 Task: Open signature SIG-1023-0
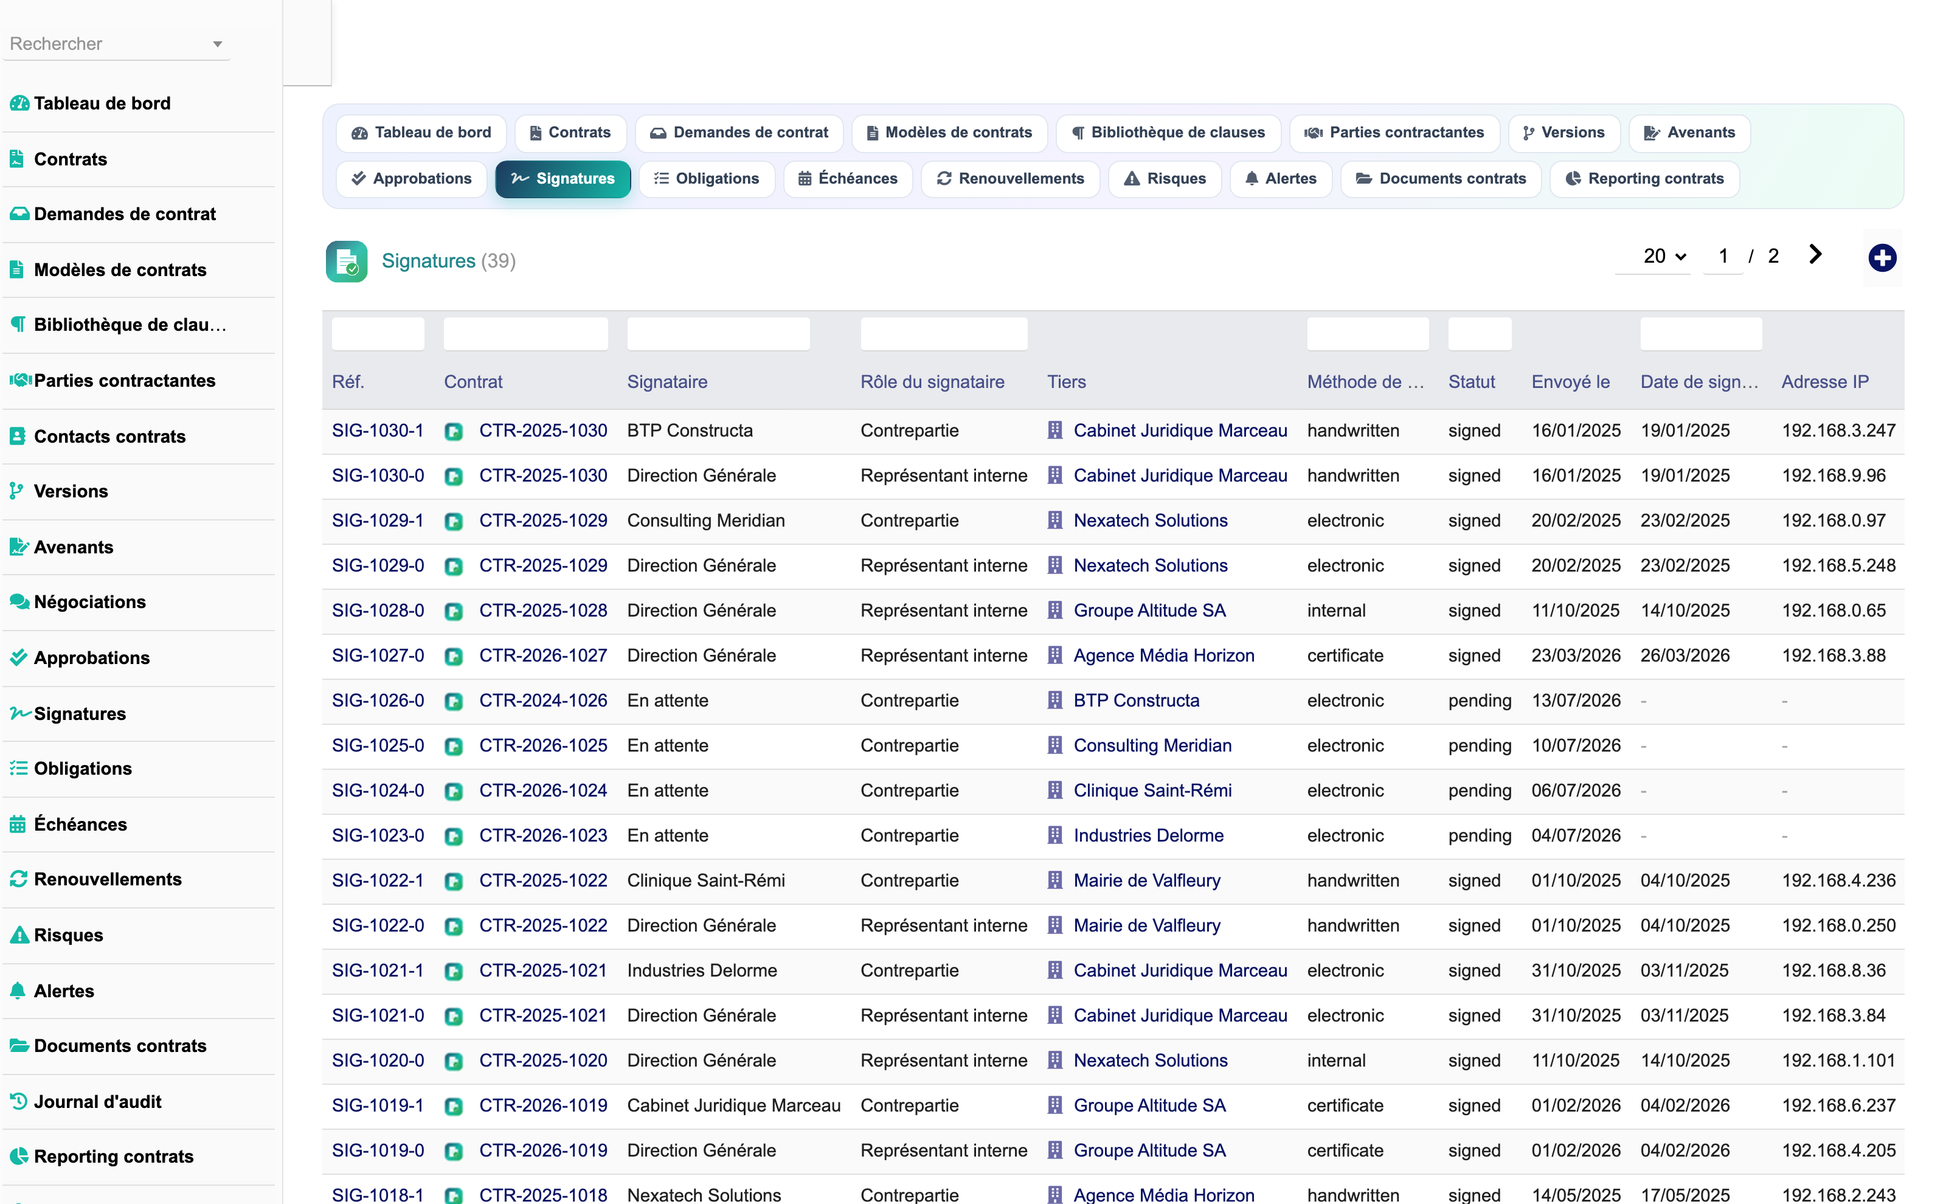point(378,836)
